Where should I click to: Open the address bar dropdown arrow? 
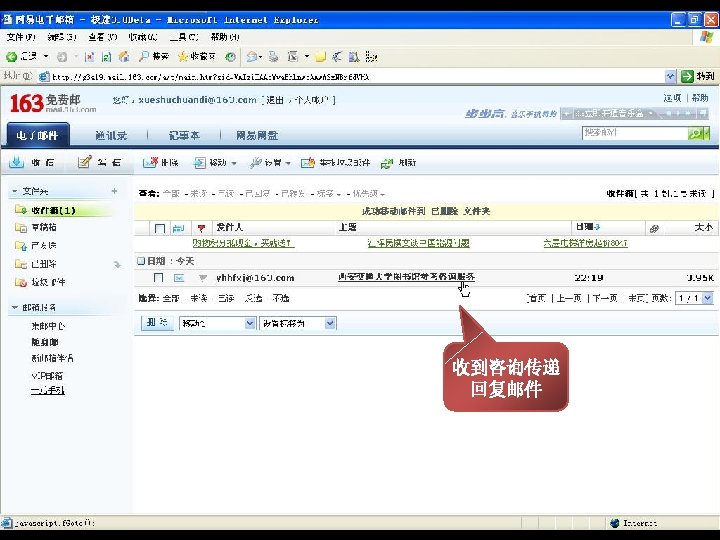pyautogui.click(x=670, y=76)
